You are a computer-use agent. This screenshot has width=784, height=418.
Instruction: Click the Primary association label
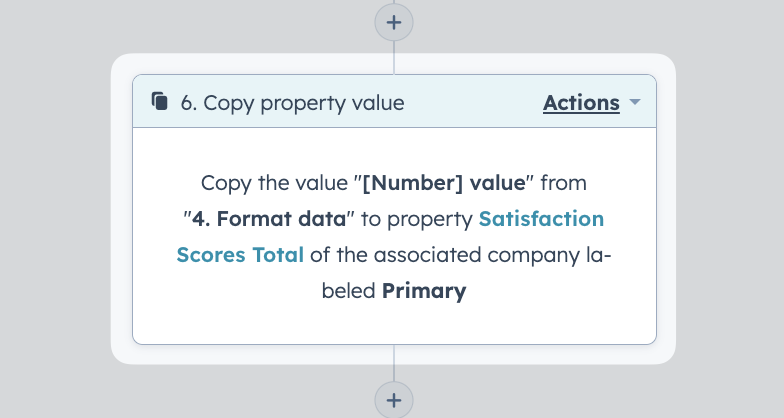(424, 291)
